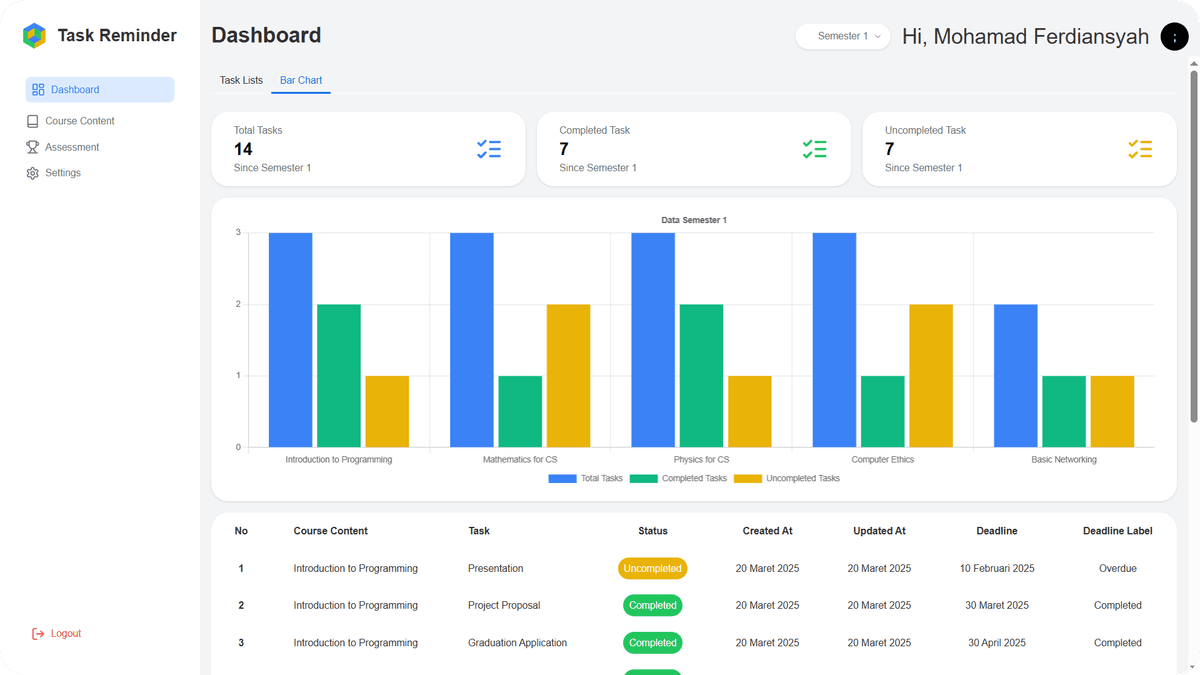Click the blue Introduction to Programming bar
1200x675 pixels.
pyautogui.click(x=291, y=340)
